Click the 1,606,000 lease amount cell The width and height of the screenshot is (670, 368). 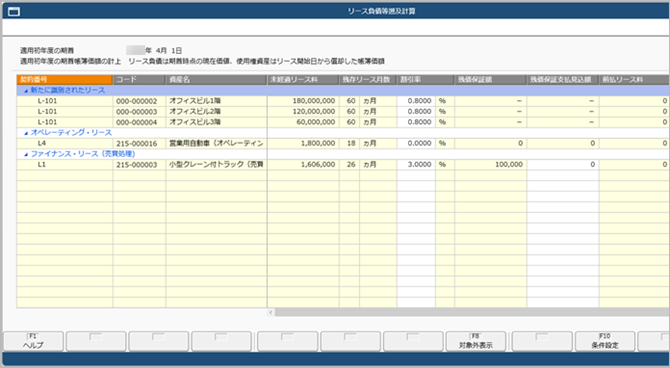303,165
